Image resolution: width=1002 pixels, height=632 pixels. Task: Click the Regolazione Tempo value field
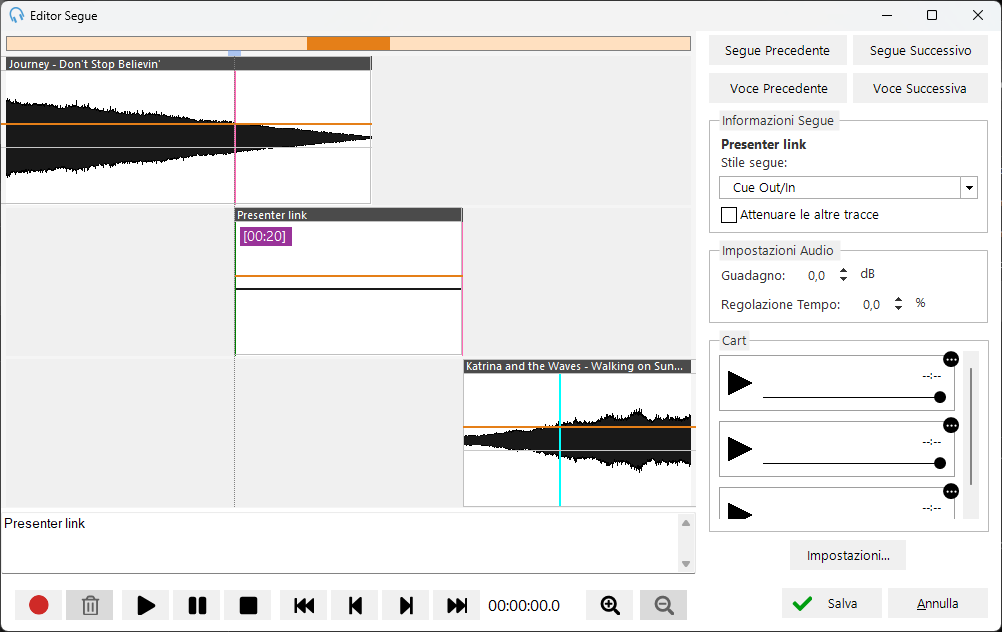click(x=872, y=305)
